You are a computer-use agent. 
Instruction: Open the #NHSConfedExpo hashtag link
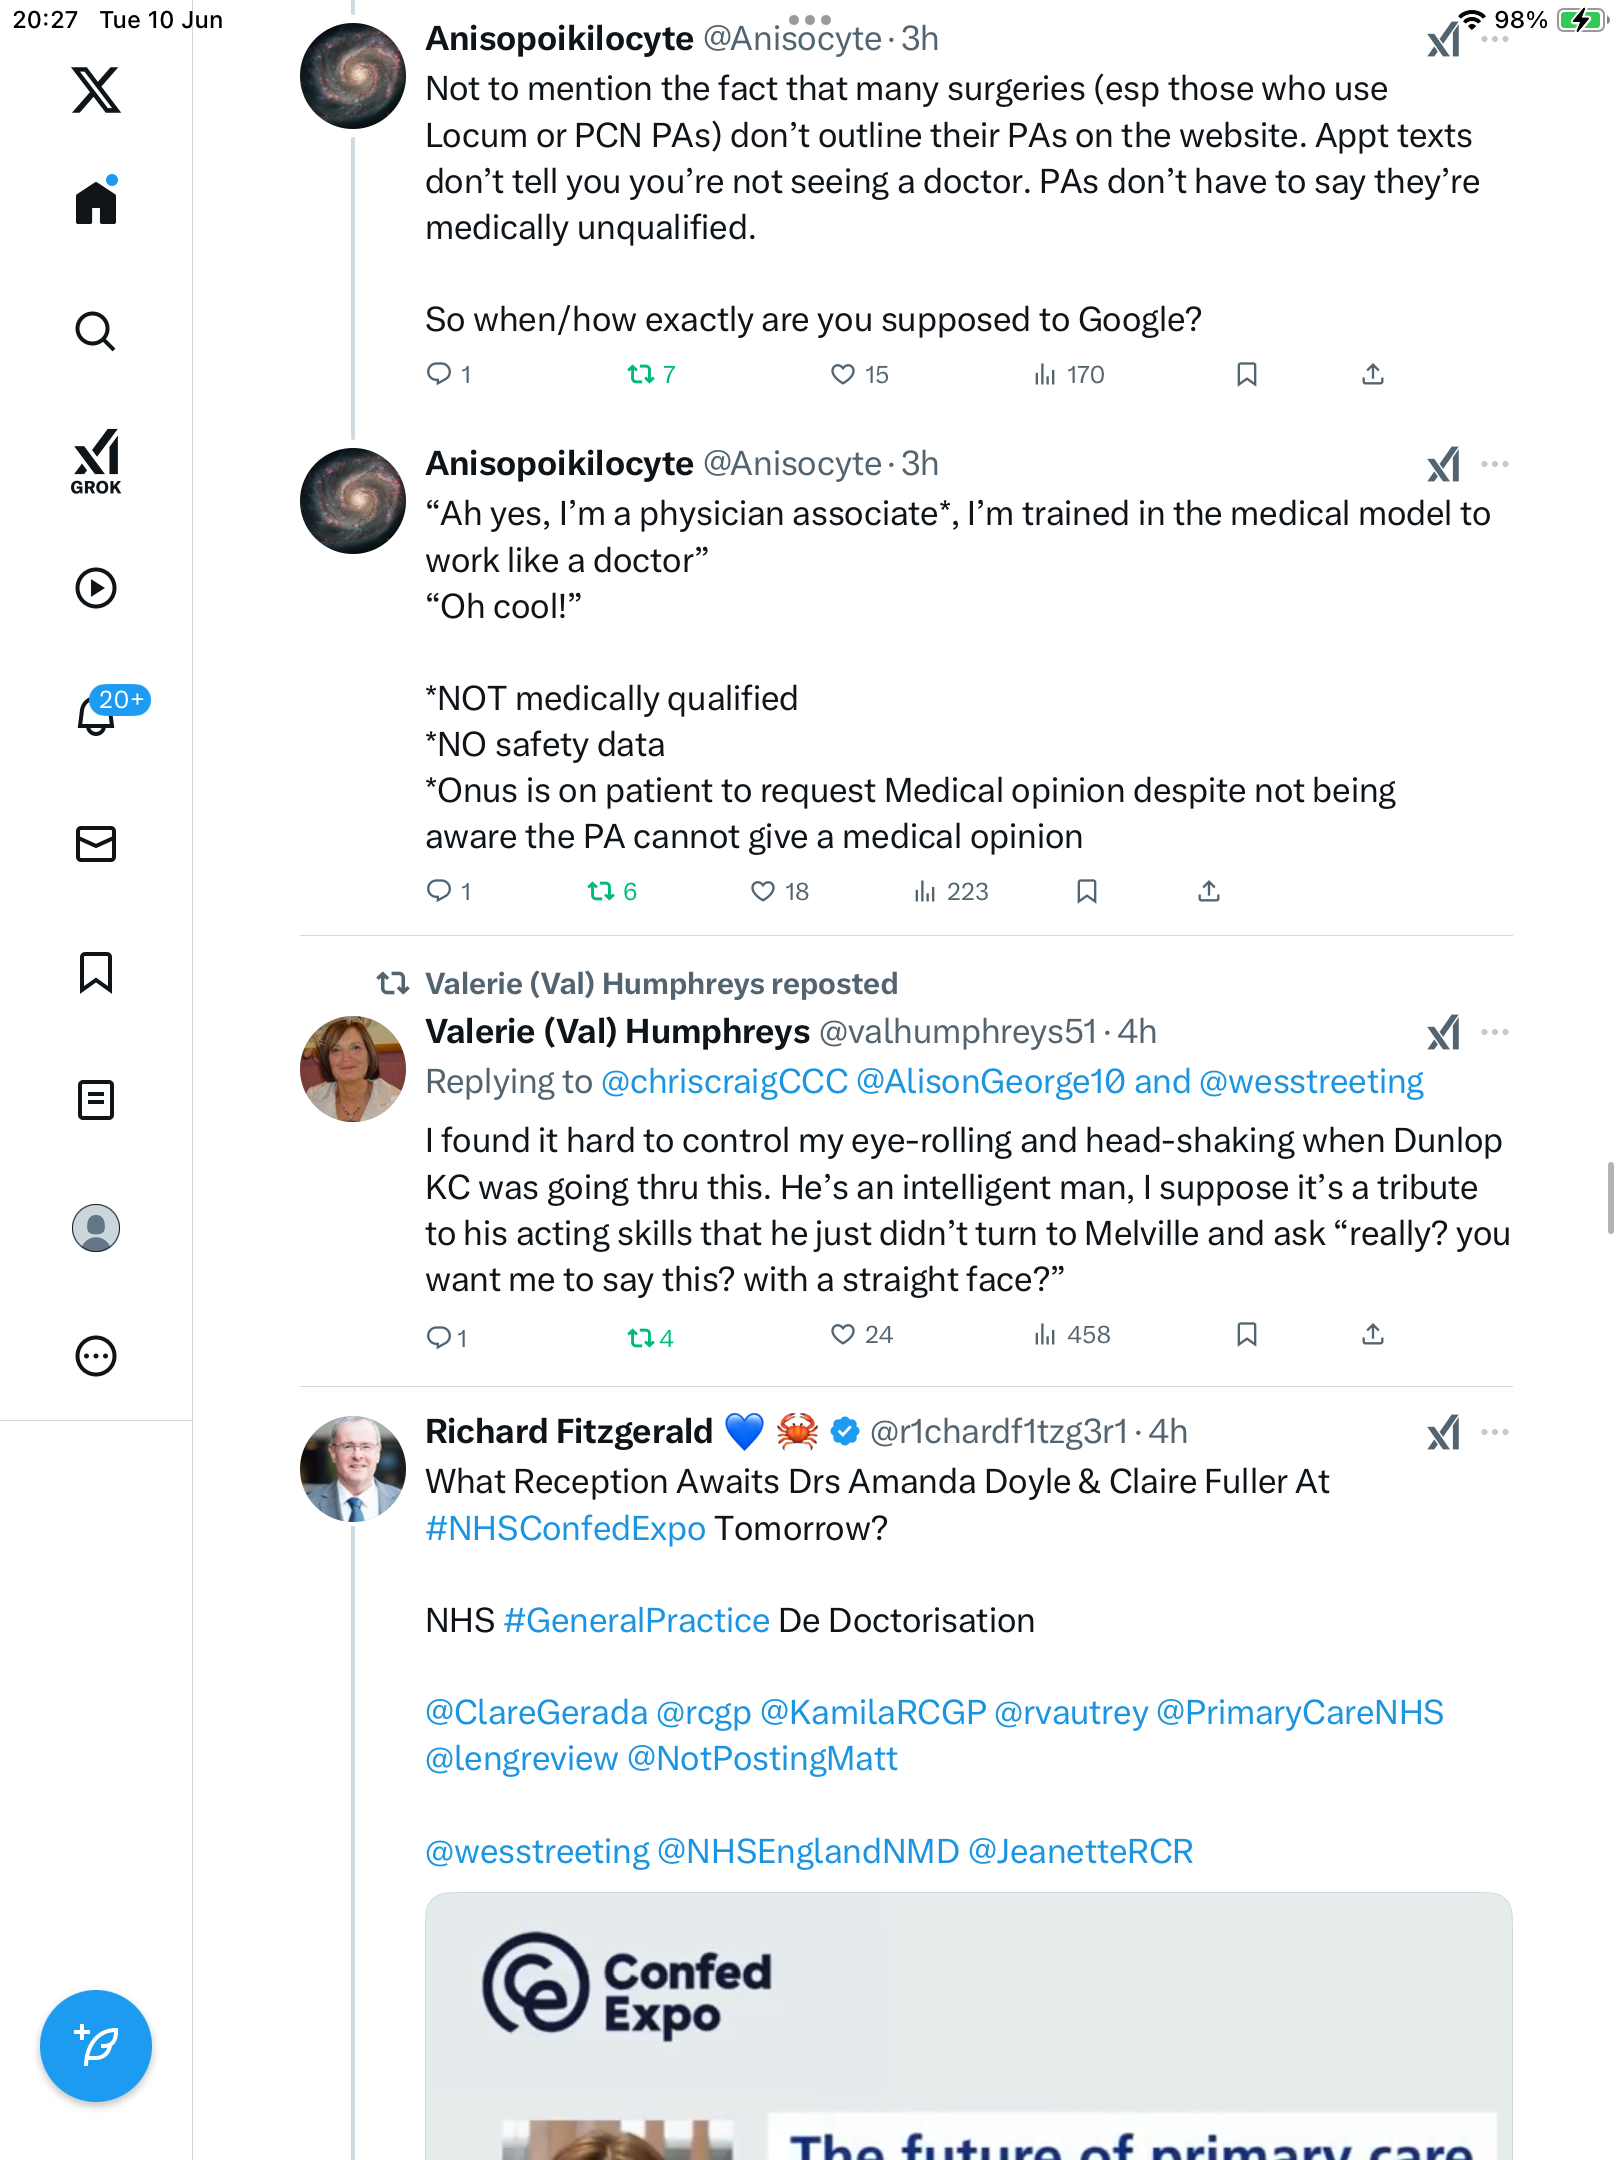[x=566, y=1528]
